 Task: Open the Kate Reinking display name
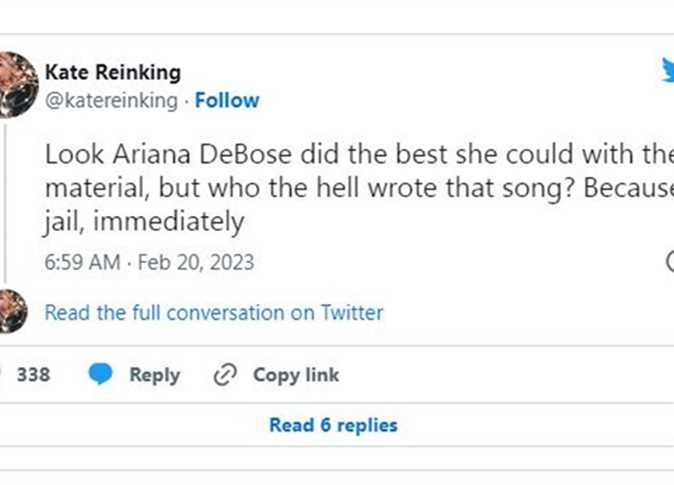112,72
